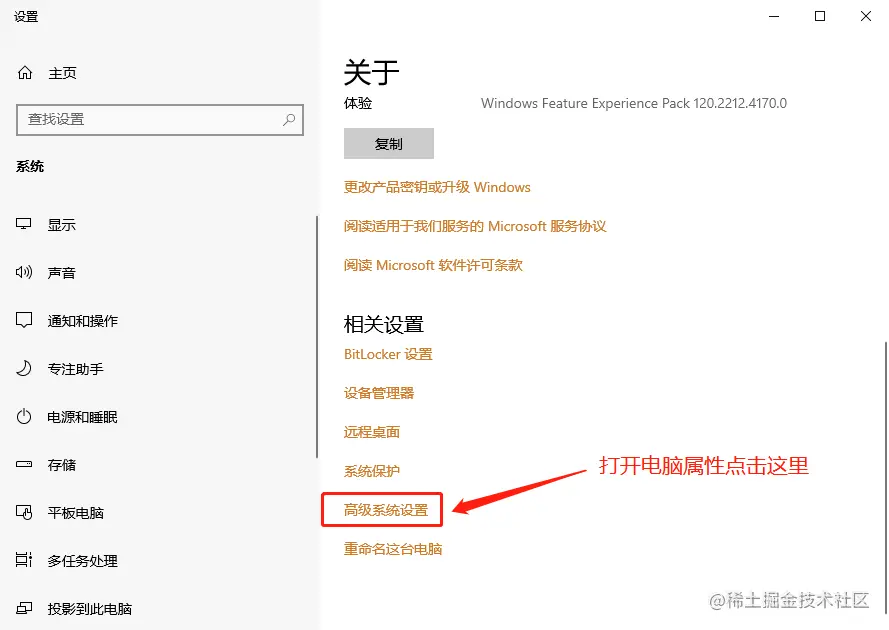Open 投影到此电脑 settings
This screenshot has width=889, height=630.
coord(90,609)
